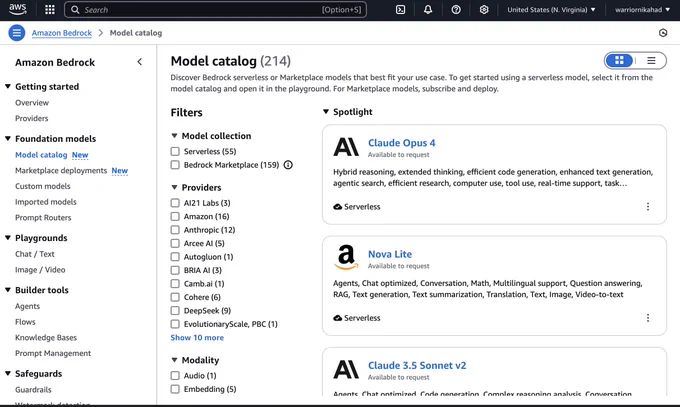Viewport: 680px width, 407px height.
Task: Open the United States (N. Virginia) region dropdown
Action: (551, 10)
